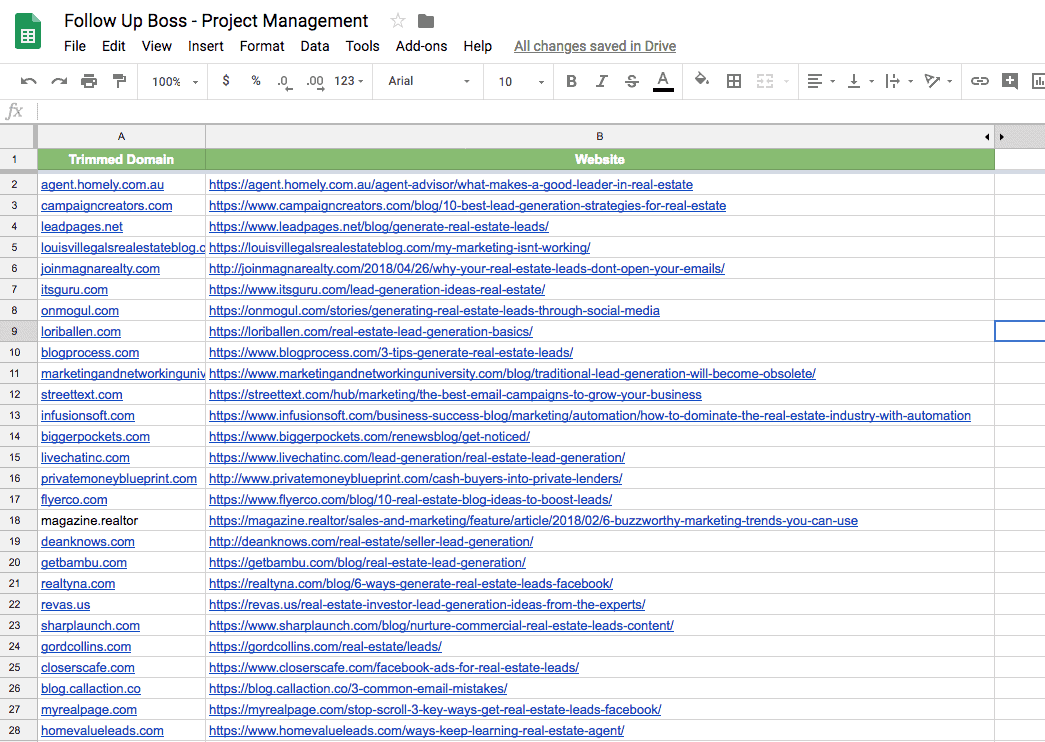Open the Add-ons menu

point(421,46)
